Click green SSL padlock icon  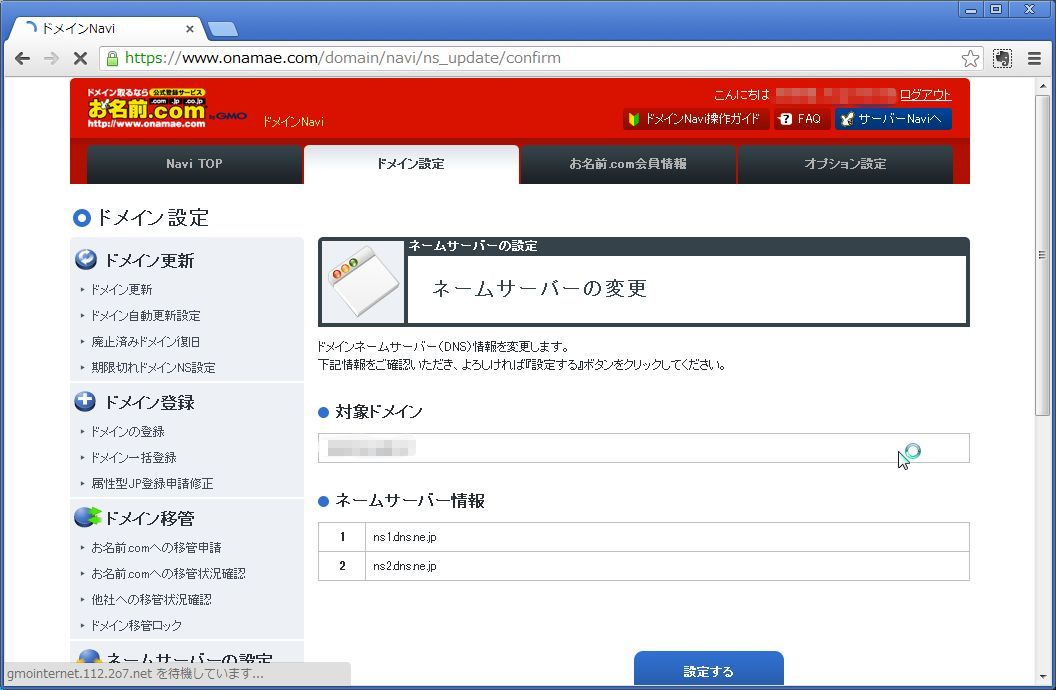click(112, 58)
